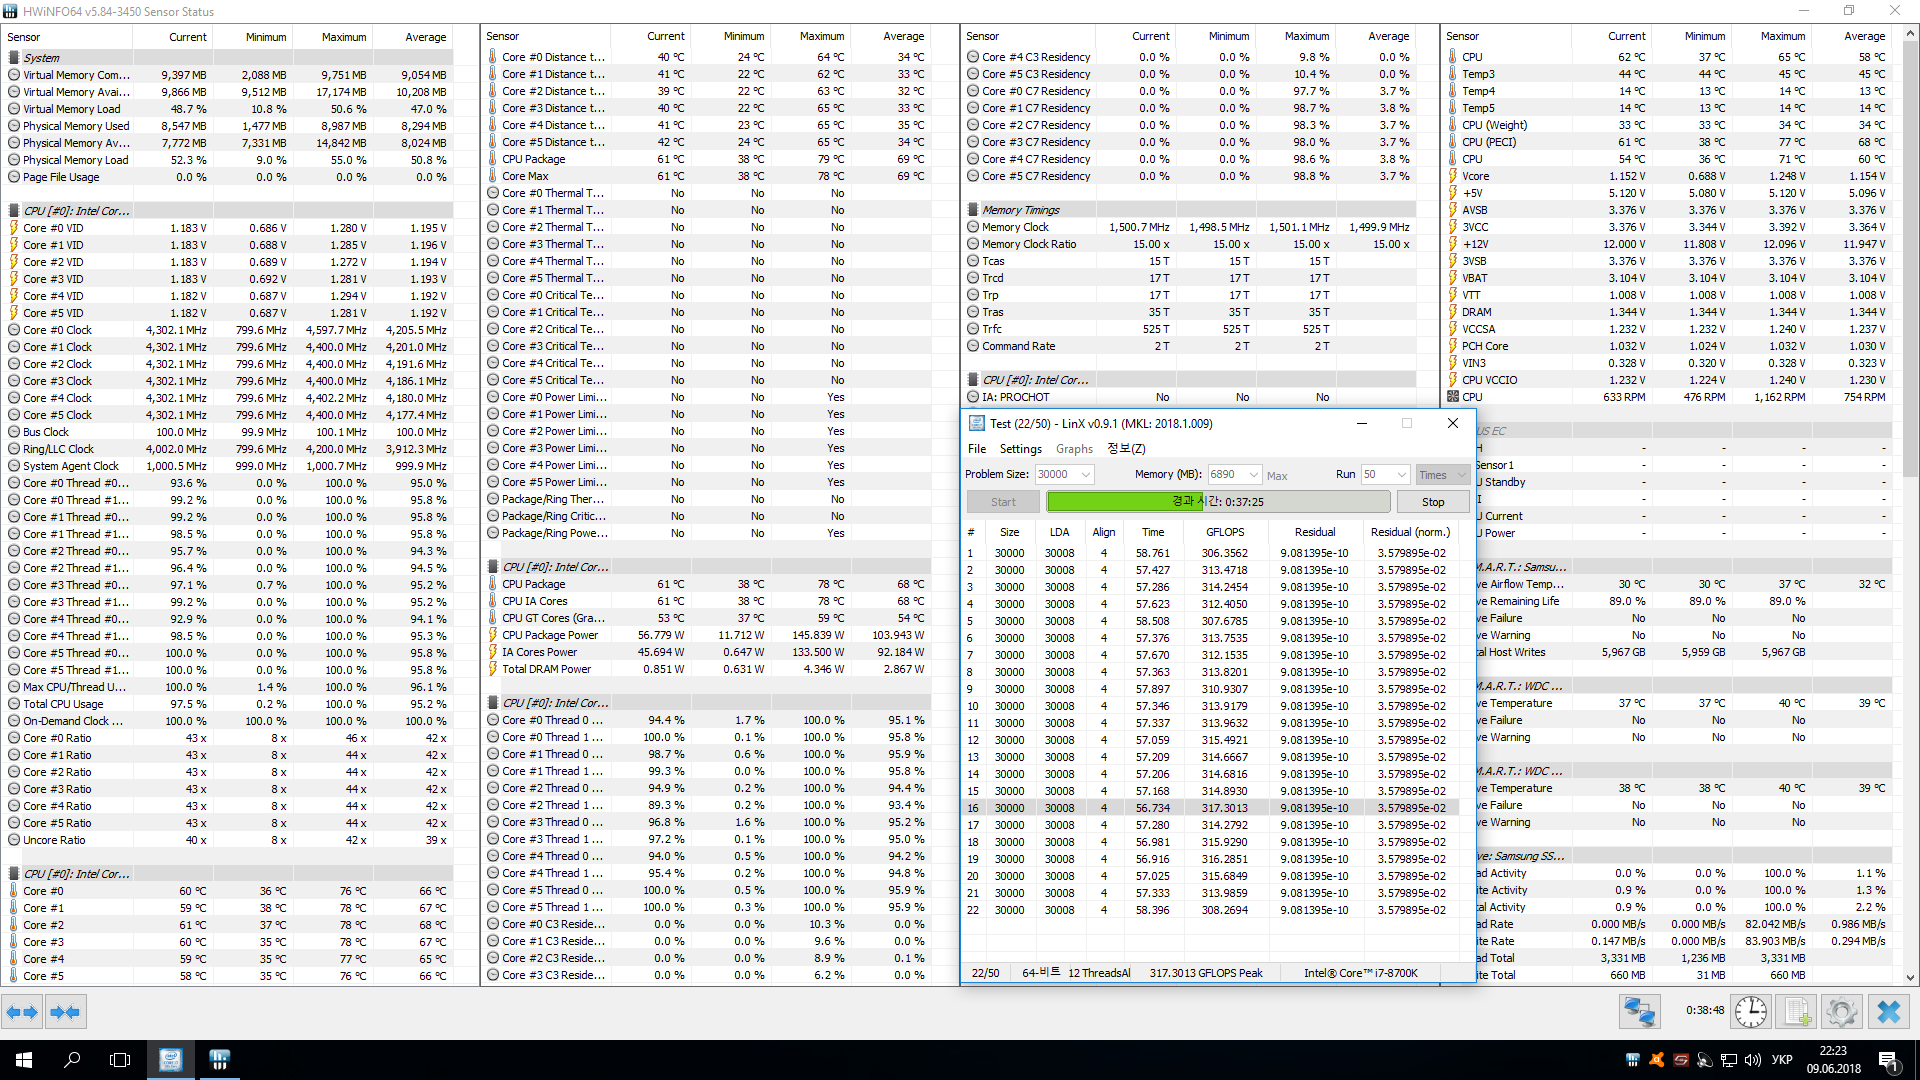Click the volume speaker tray icon
The height and width of the screenshot is (1080, 1920).
[x=1752, y=1060]
